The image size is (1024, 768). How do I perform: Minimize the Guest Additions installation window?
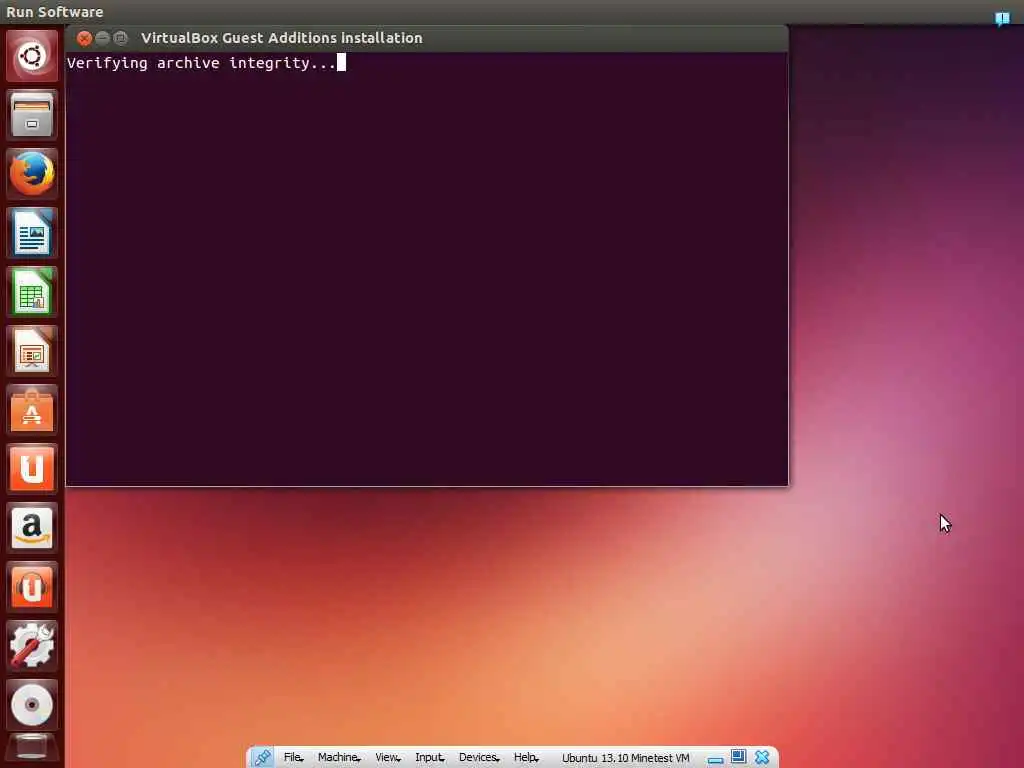[103, 39]
